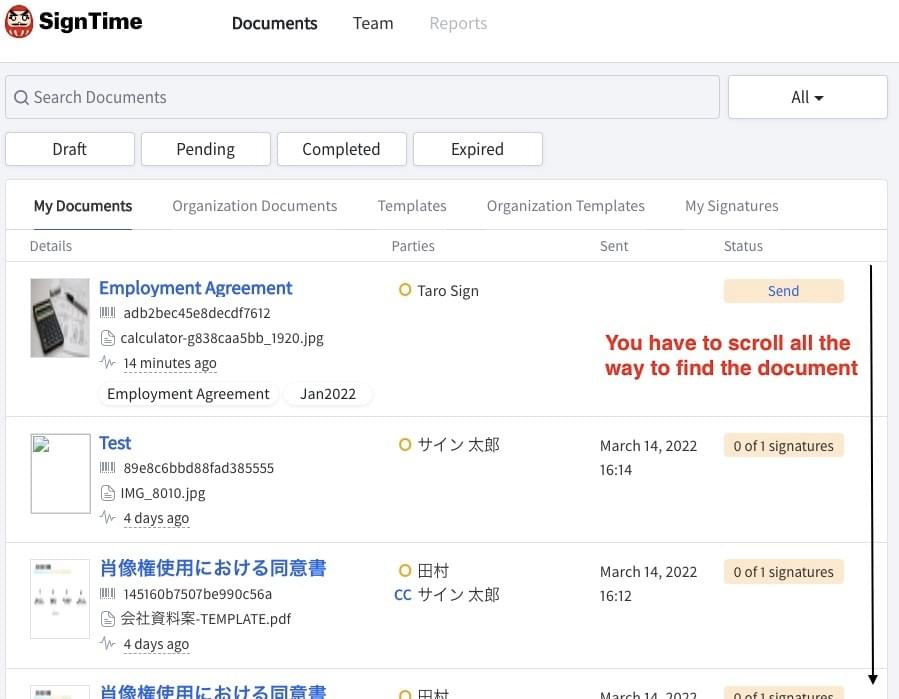Screen dimensions: 899x699
Task: Click the status circle next to Taro Sign
Action: point(405,290)
